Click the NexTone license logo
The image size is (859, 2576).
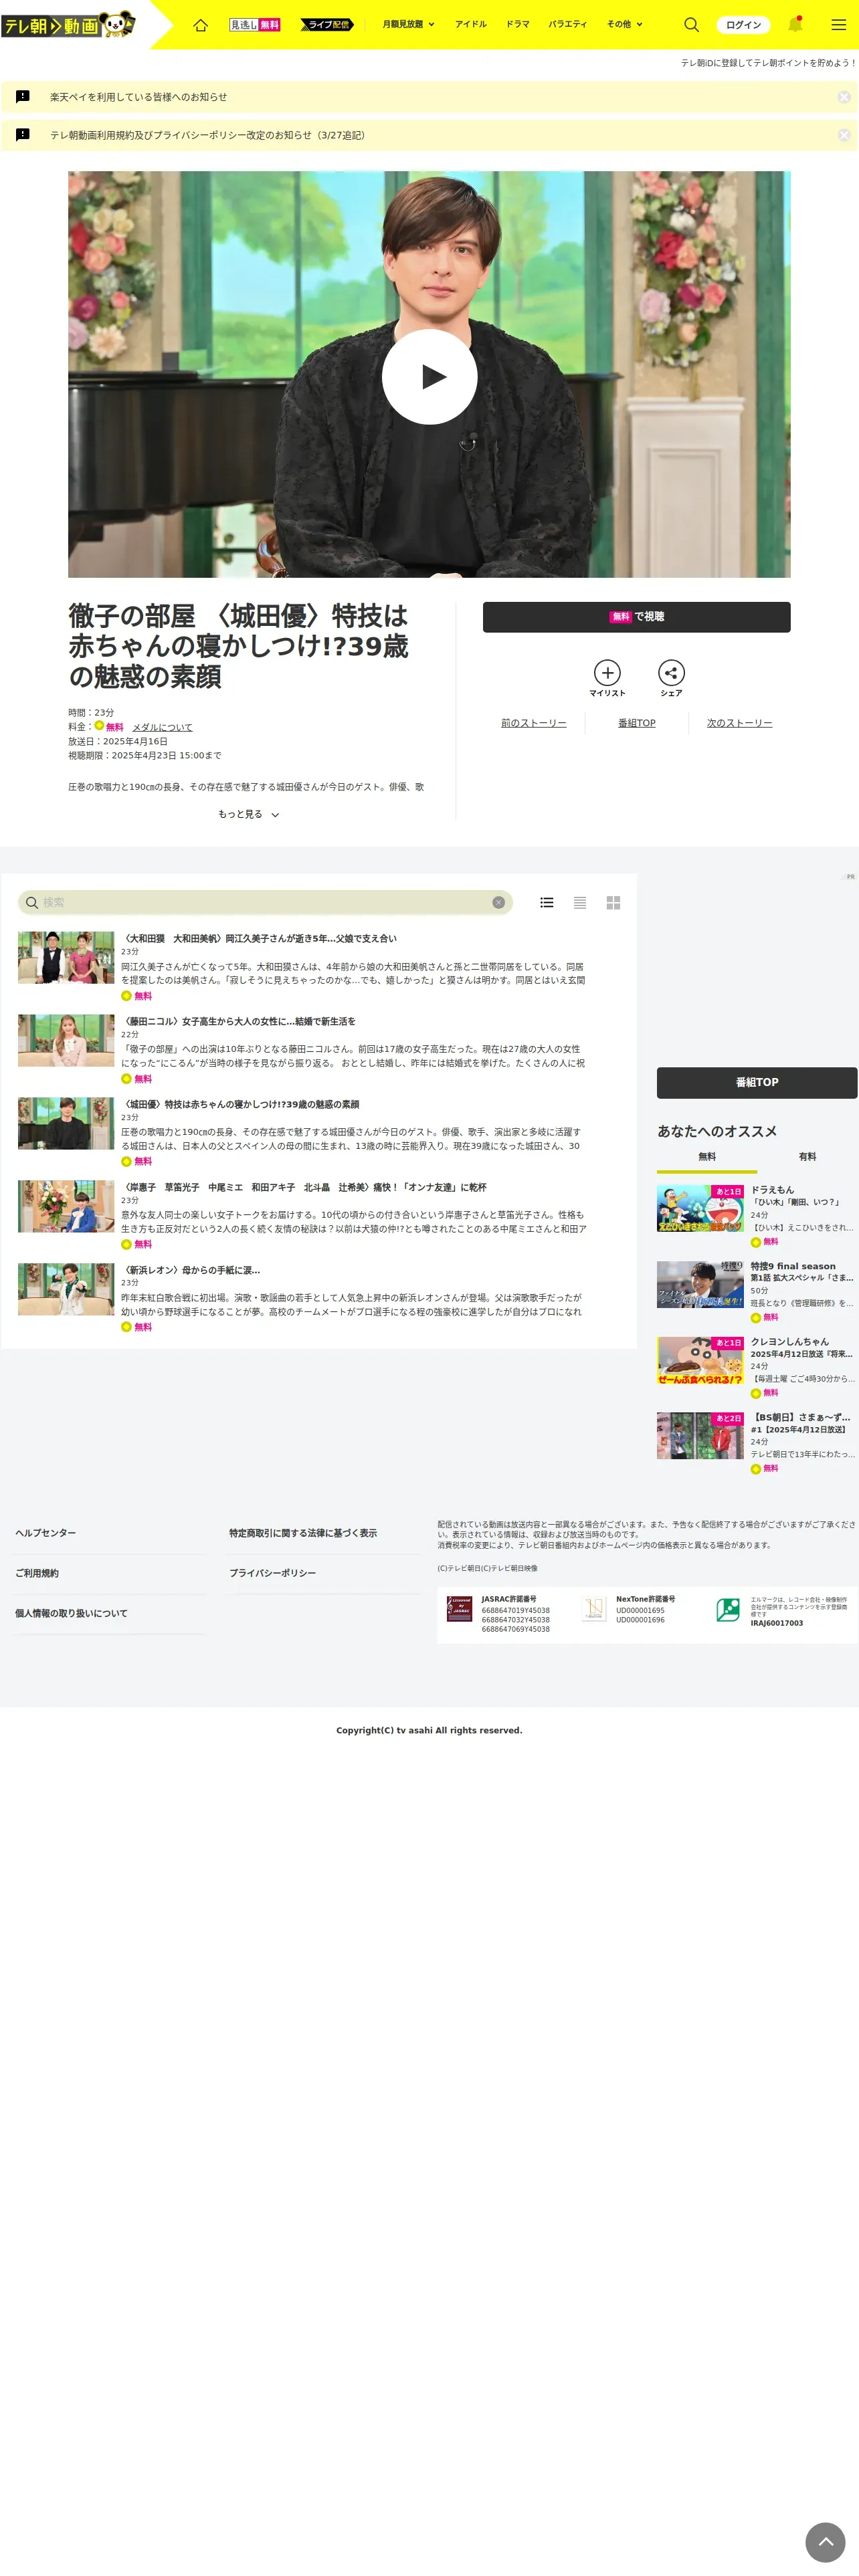[x=594, y=1609]
